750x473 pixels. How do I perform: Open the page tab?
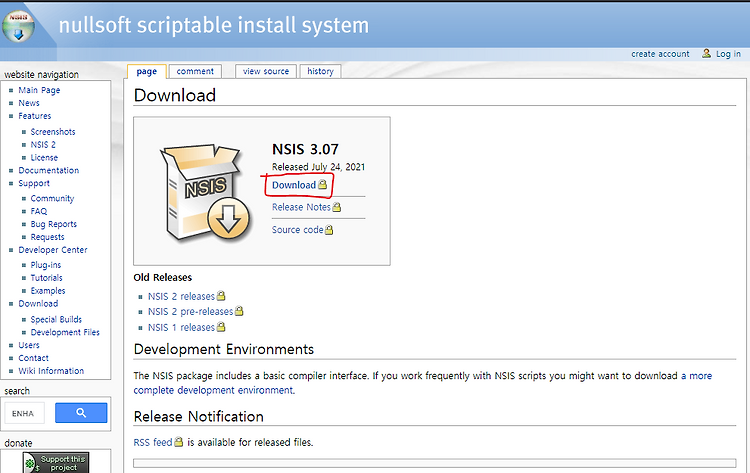(146, 71)
